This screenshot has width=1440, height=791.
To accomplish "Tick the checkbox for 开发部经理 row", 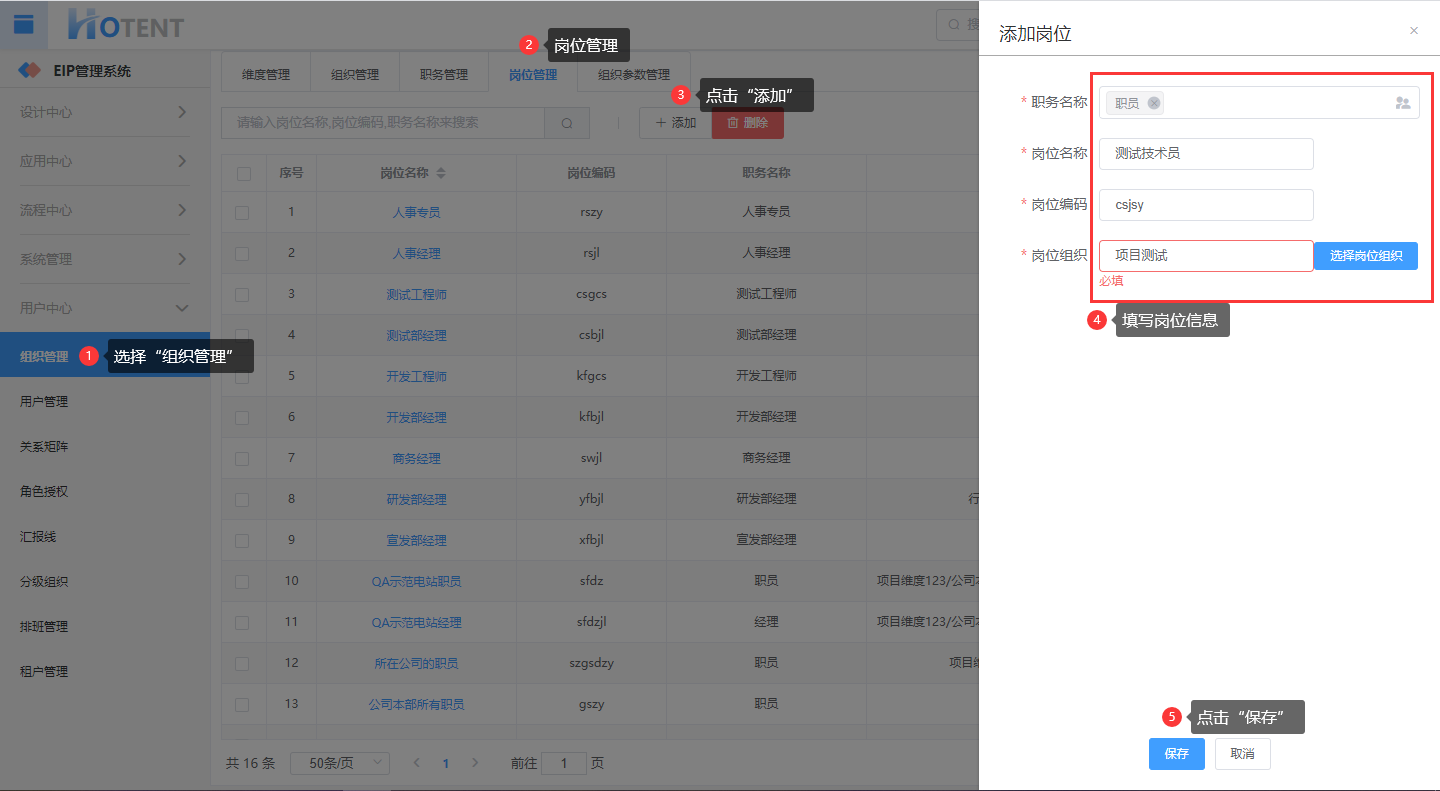I will 242,417.
